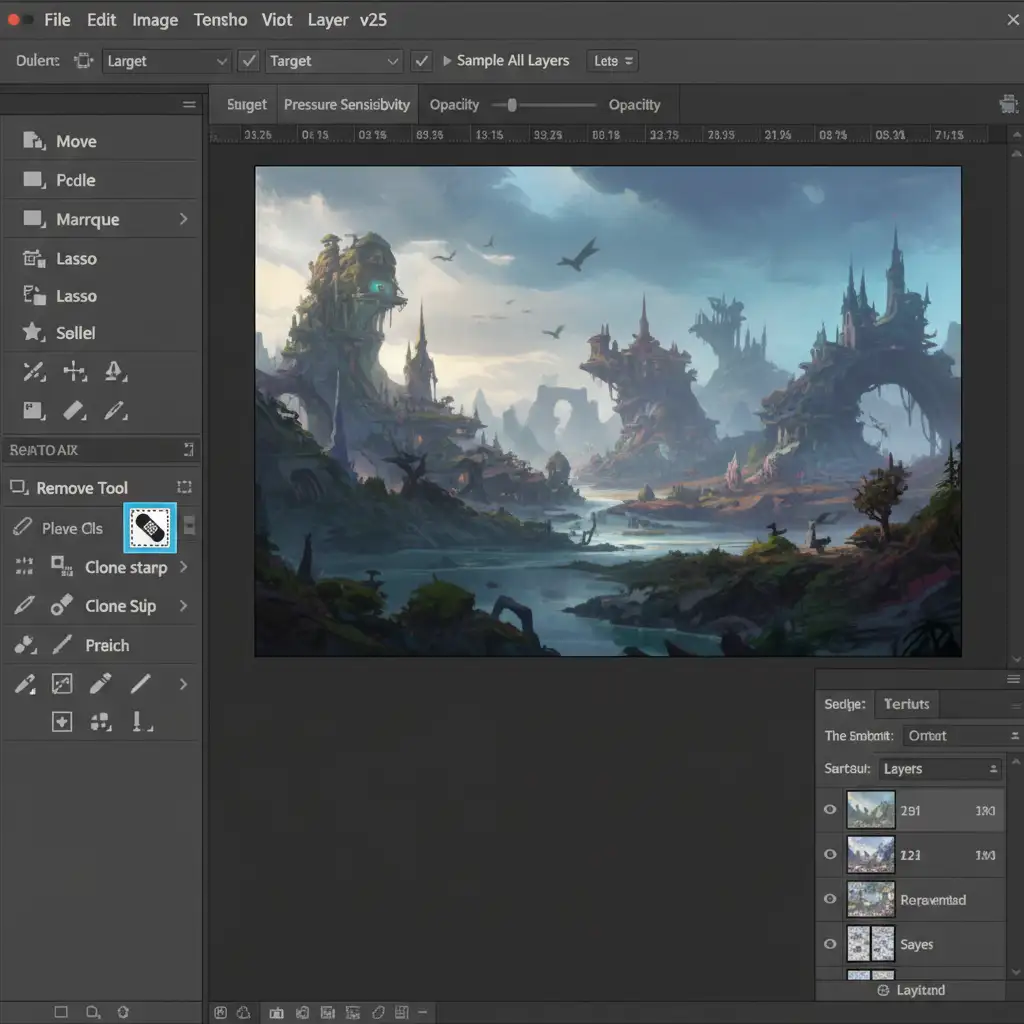Toggle visibility of the Sayes layer

point(830,943)
